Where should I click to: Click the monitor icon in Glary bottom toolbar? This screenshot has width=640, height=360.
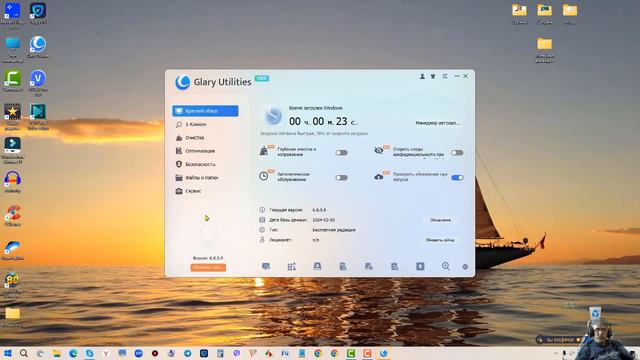[266, 267]
